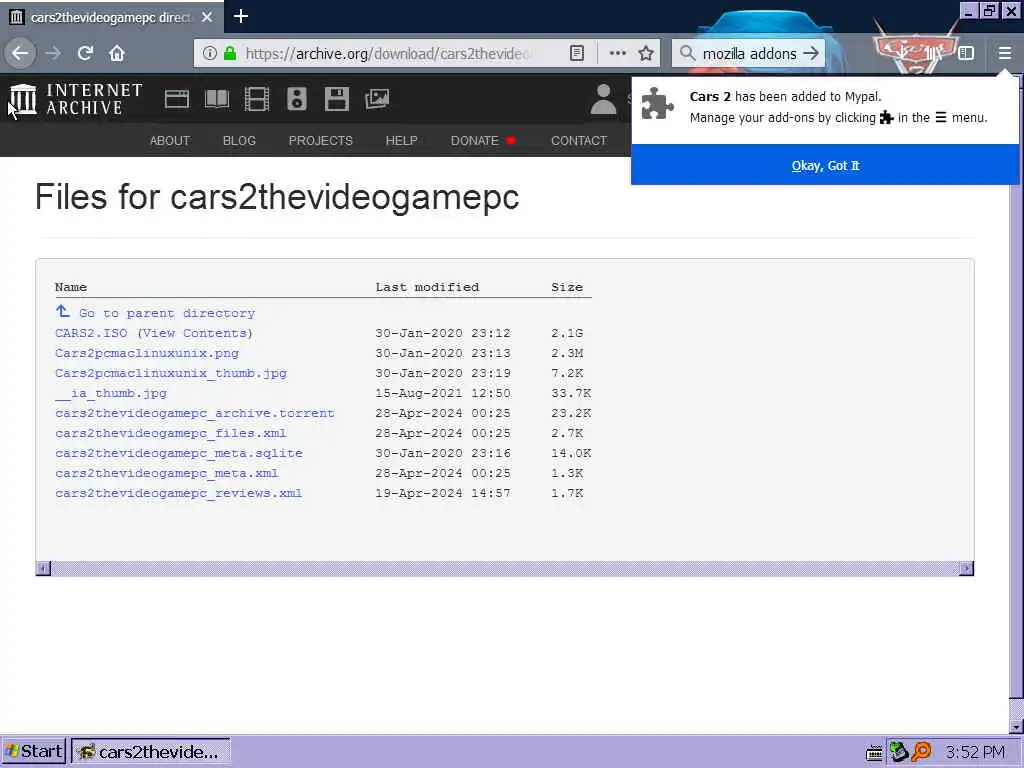Click the search box with mozilla addons
Screen dimensions: 1024x768
pyautogui.click(x=750, y=53)
